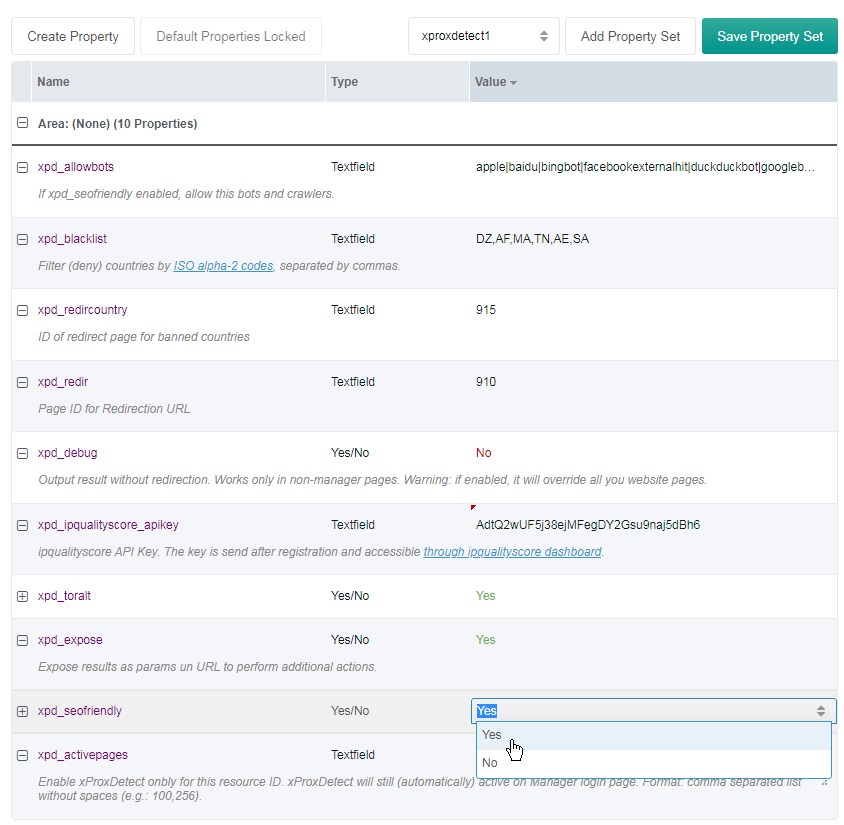Collapse xpd_blacklist row description
The height and width of the screenshot is (825, 844).
pos(22,239)
